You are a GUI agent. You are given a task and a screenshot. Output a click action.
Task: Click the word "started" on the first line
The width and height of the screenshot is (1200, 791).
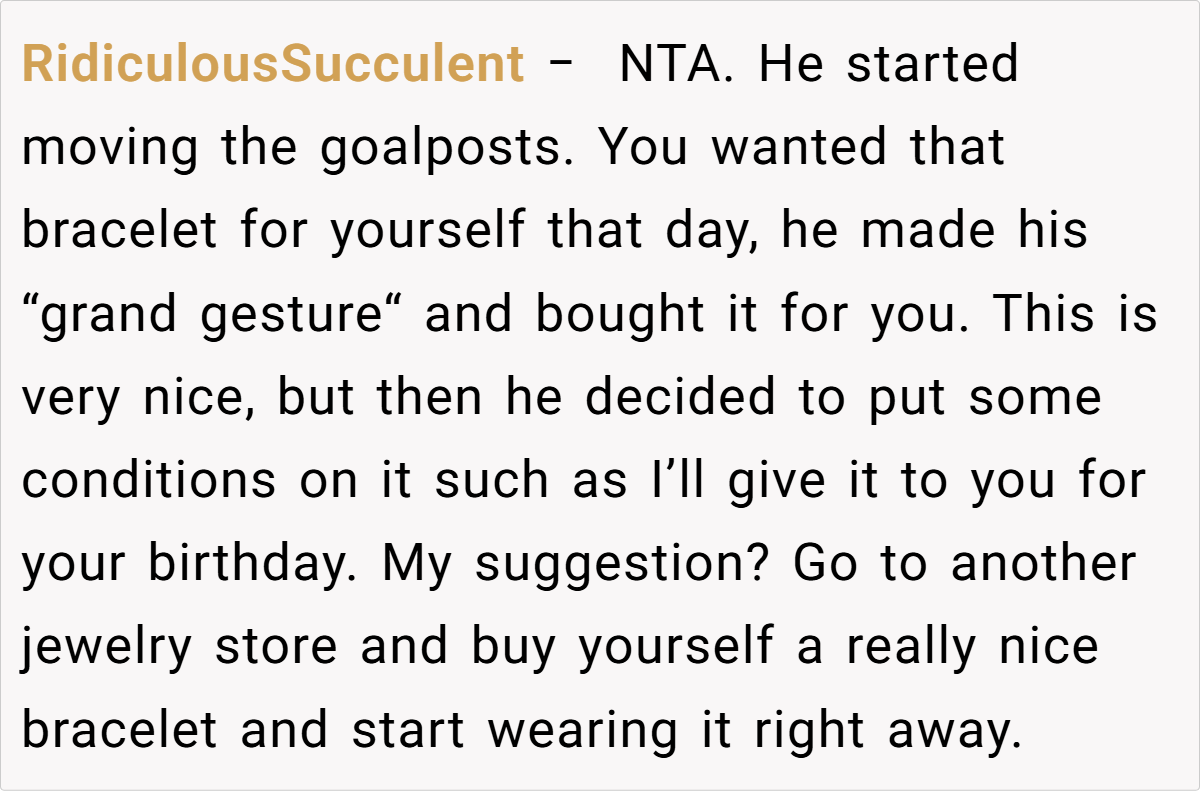pos(932,65)
